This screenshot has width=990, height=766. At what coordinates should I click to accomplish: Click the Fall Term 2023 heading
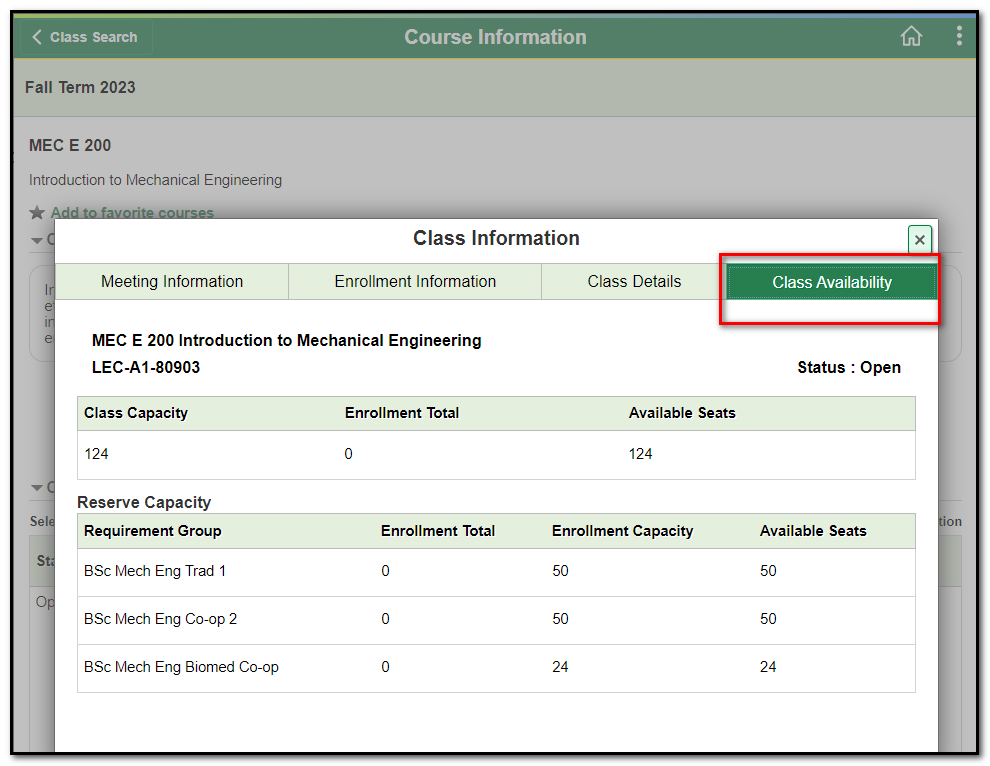pyautogui.click(x=80, y=87)
